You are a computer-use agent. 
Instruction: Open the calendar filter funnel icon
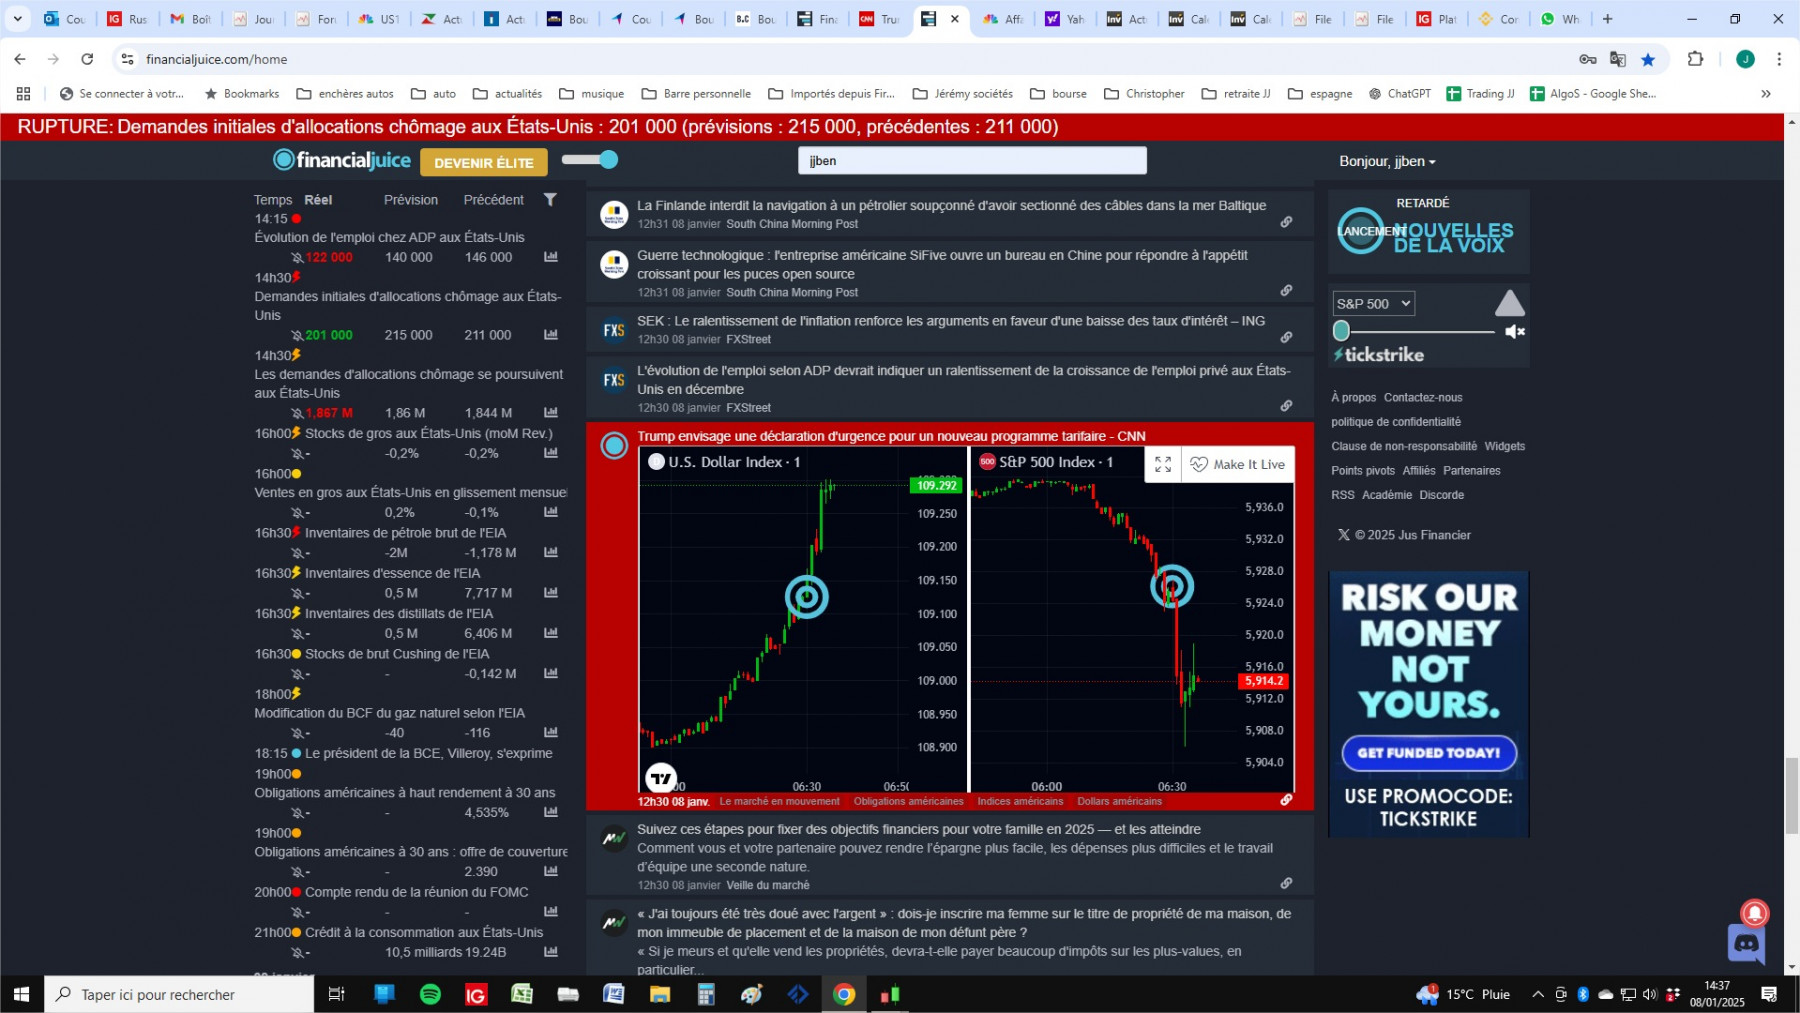coord(550,199)
